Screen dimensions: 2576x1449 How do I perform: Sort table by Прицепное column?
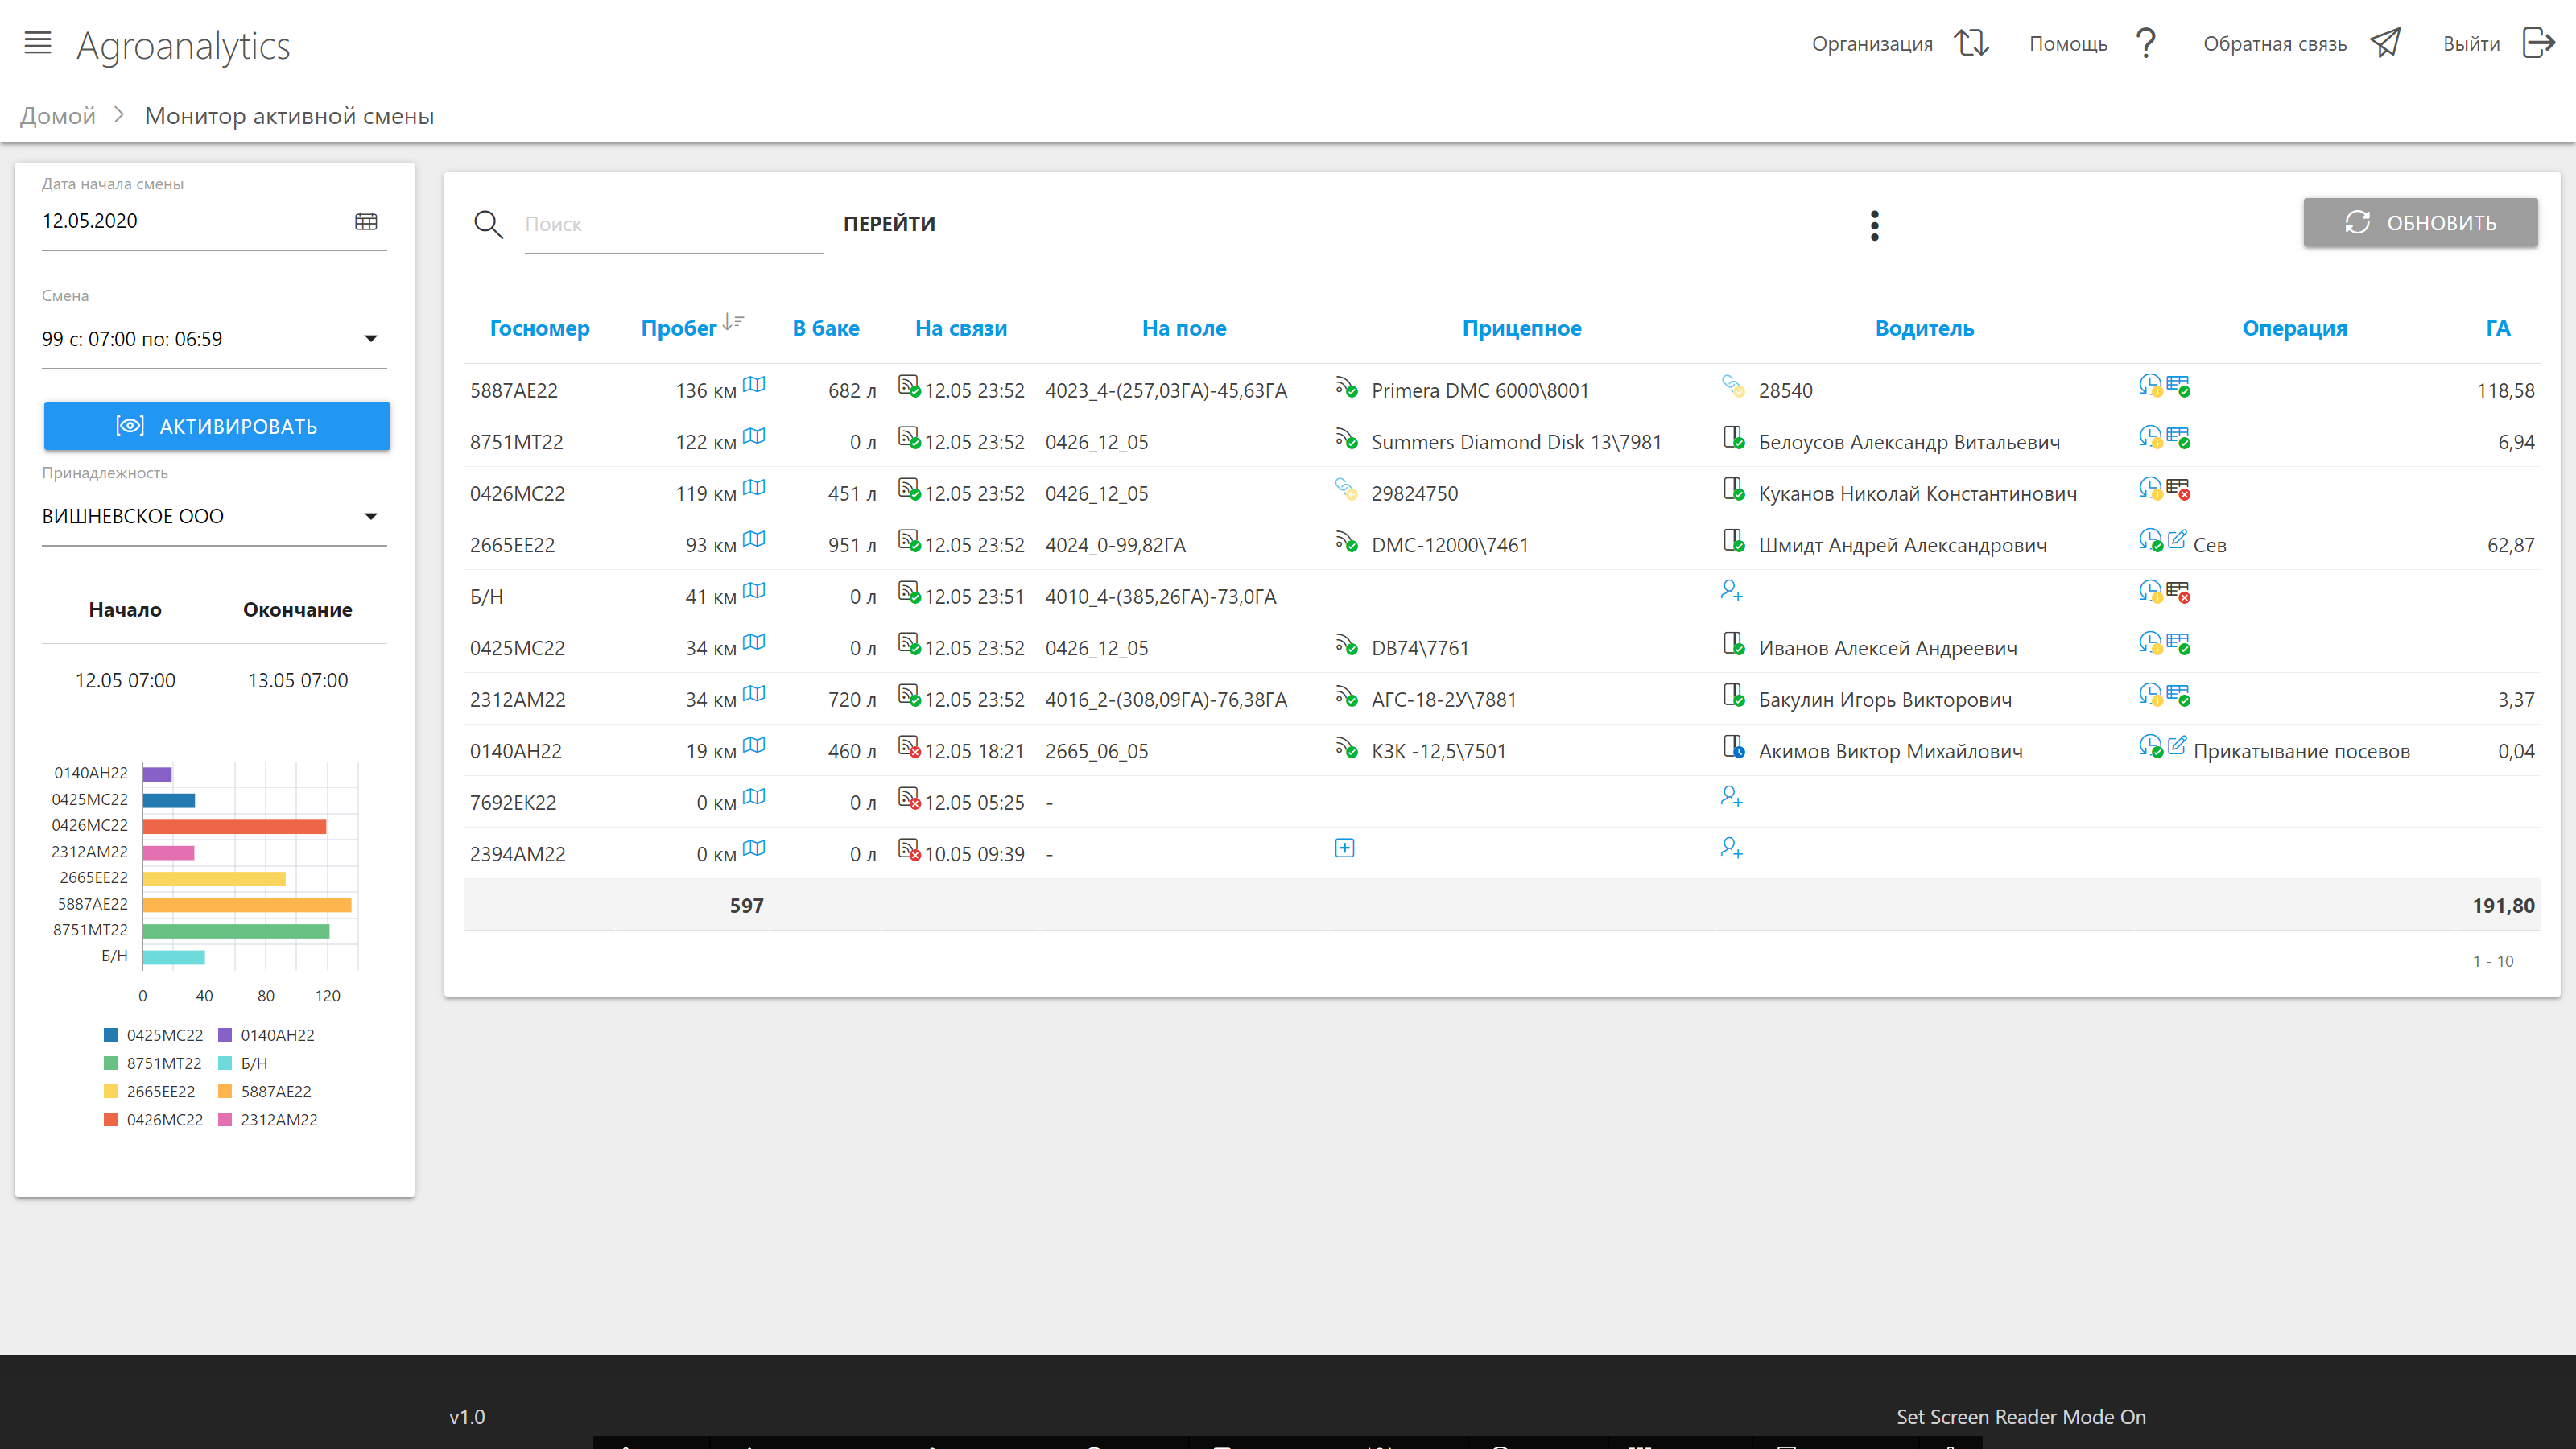1521,328
